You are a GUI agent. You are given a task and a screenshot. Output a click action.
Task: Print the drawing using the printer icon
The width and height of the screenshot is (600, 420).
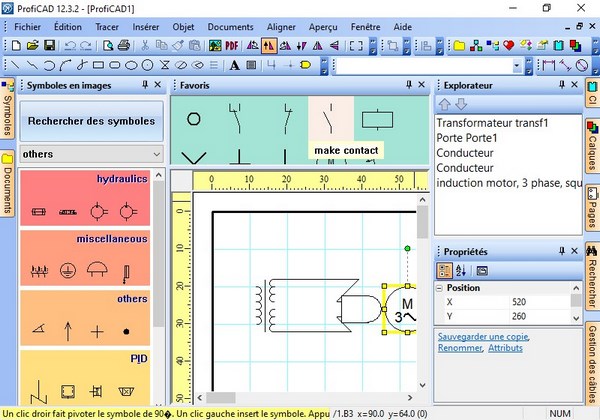coord(124,46)
